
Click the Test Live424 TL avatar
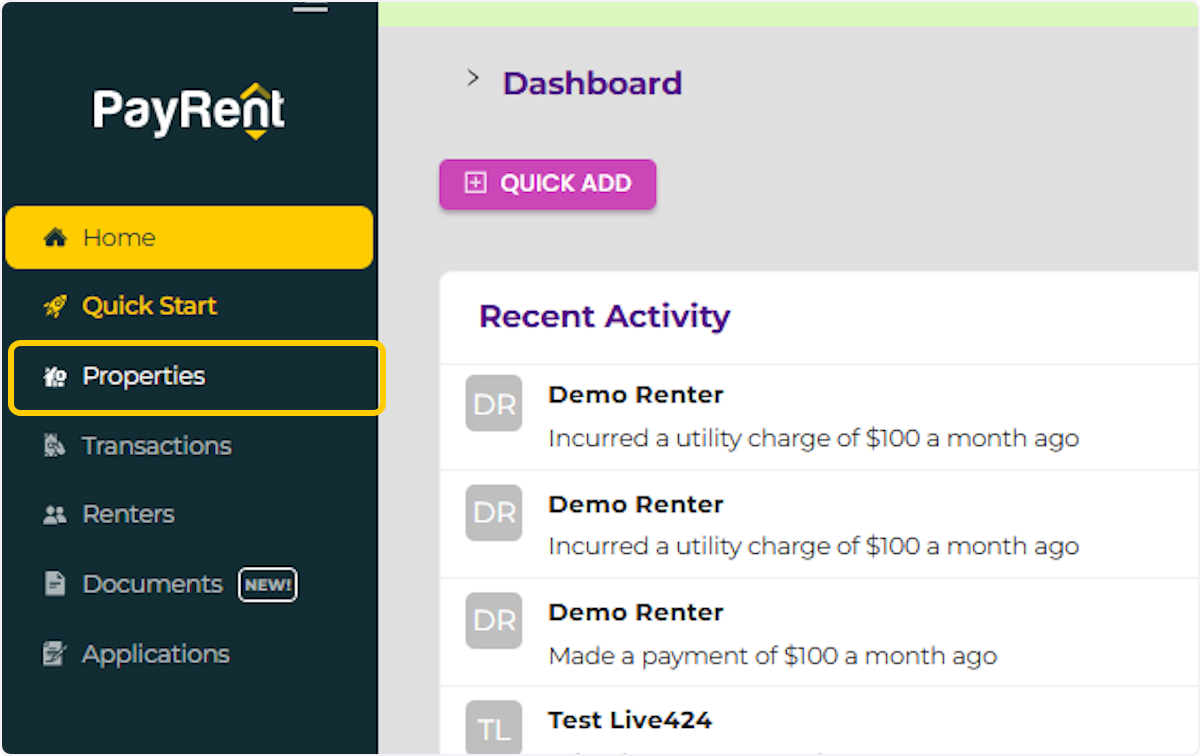coord(494,728)
